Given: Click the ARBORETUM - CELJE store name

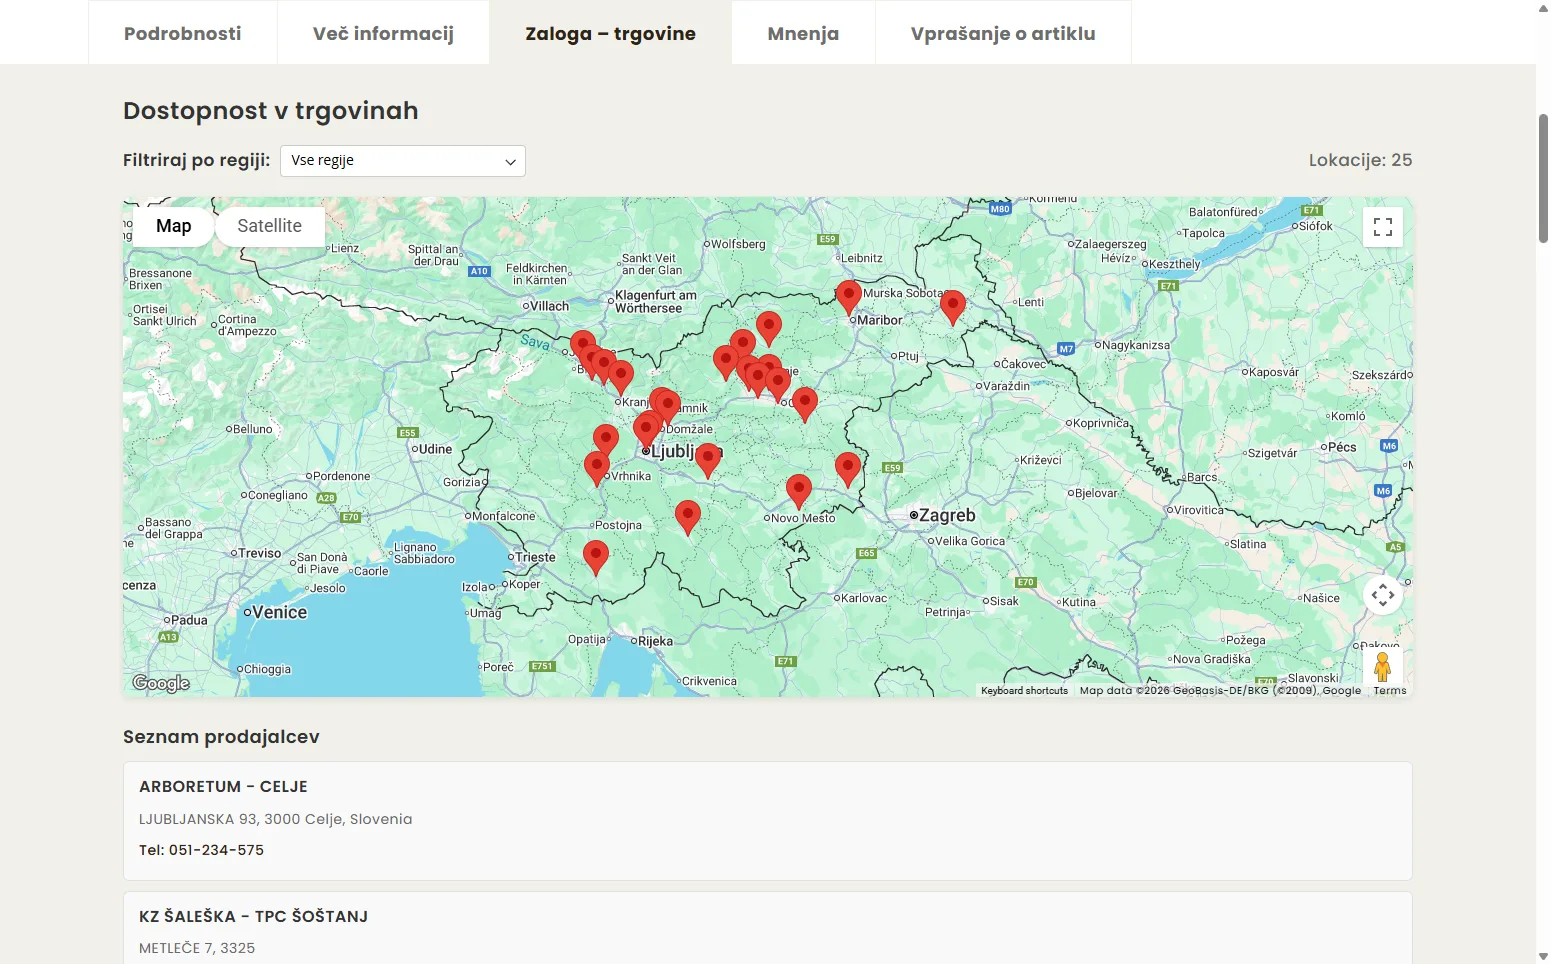Looking at the screenshot, I should point(223,787).
